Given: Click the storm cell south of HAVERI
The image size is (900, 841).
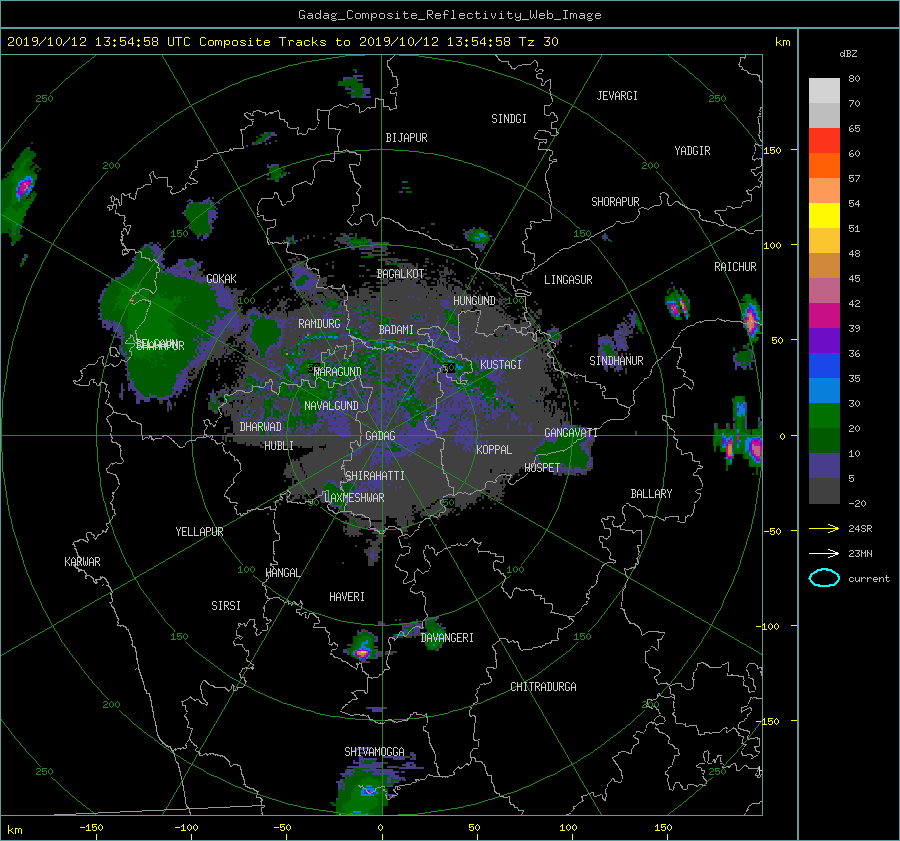Looking at the screenshot, I should [363, 646].
